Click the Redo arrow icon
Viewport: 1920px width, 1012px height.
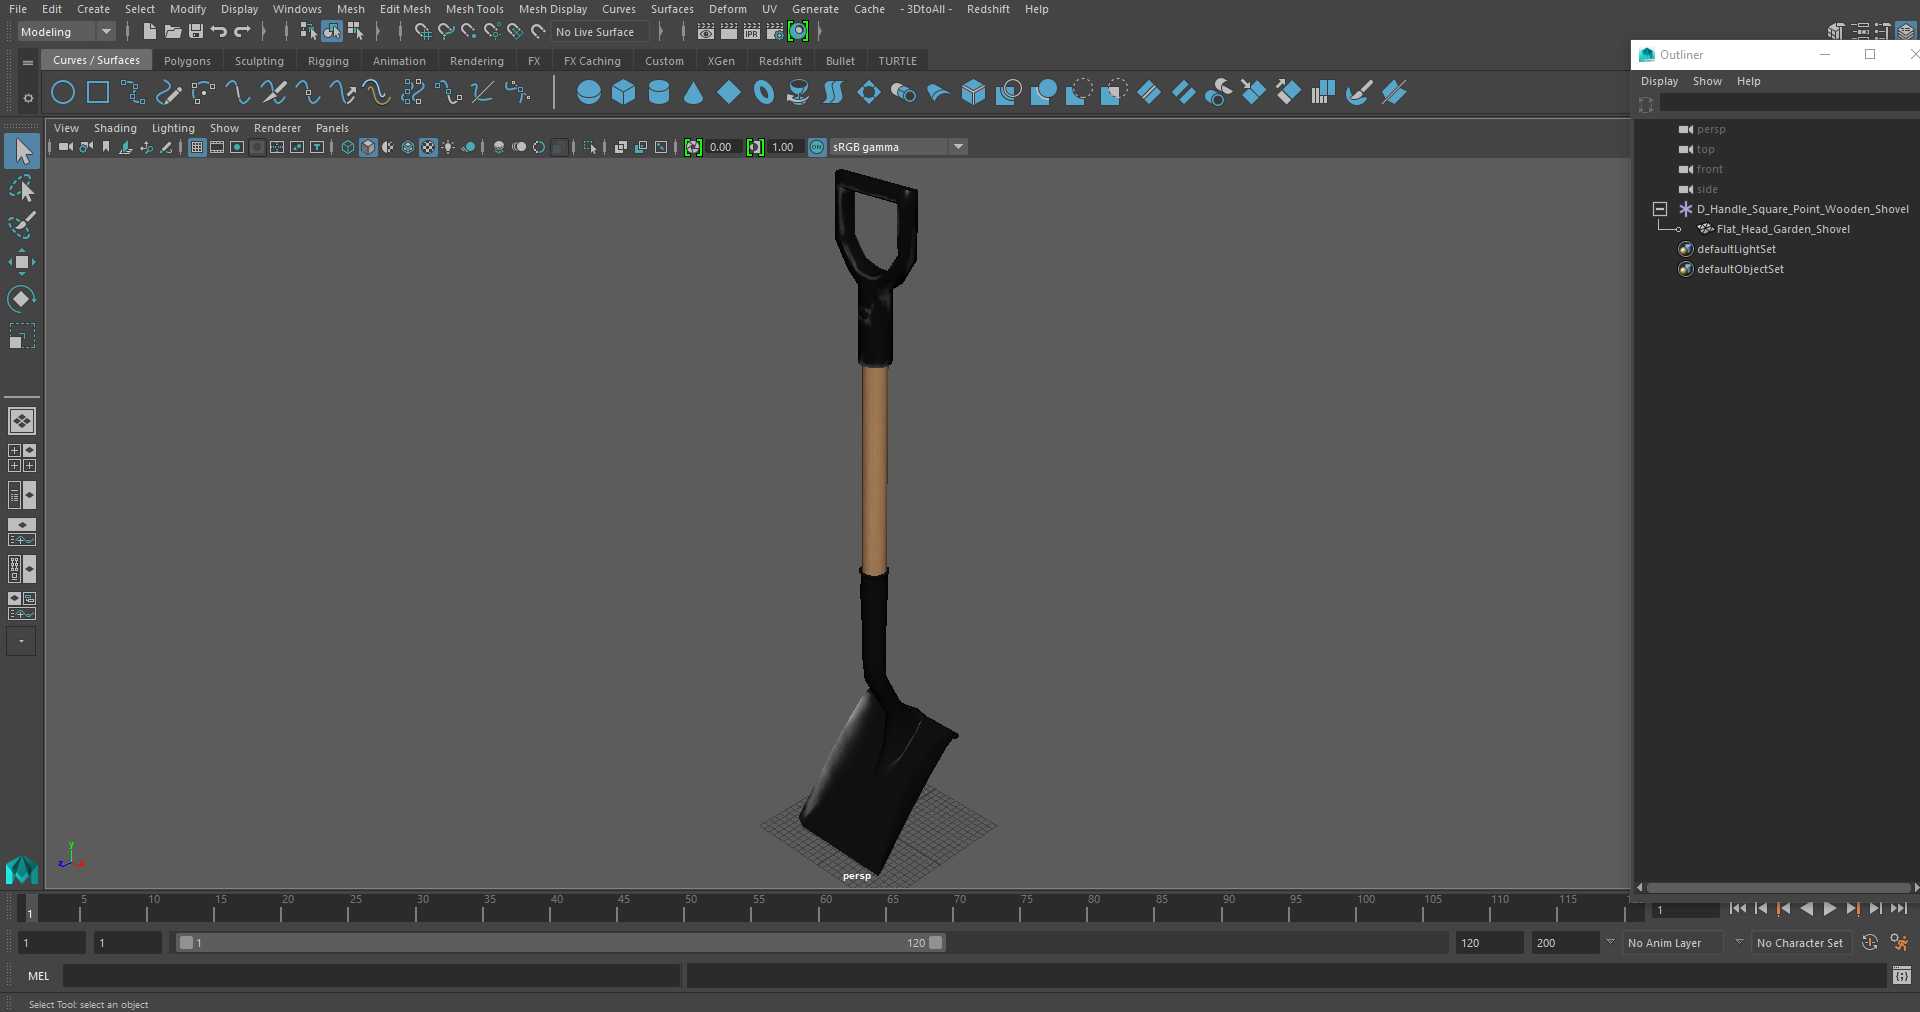coord(242,32)
